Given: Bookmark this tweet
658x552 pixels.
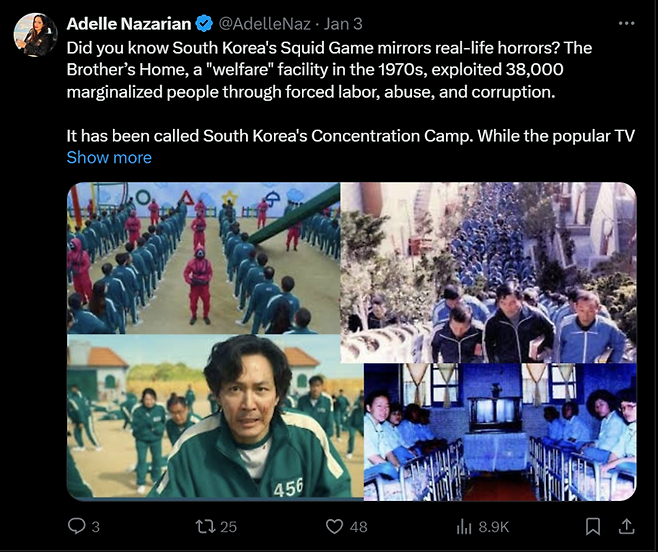Looking at the screenshot, I should pyautogui.click(x=593, y=526).
